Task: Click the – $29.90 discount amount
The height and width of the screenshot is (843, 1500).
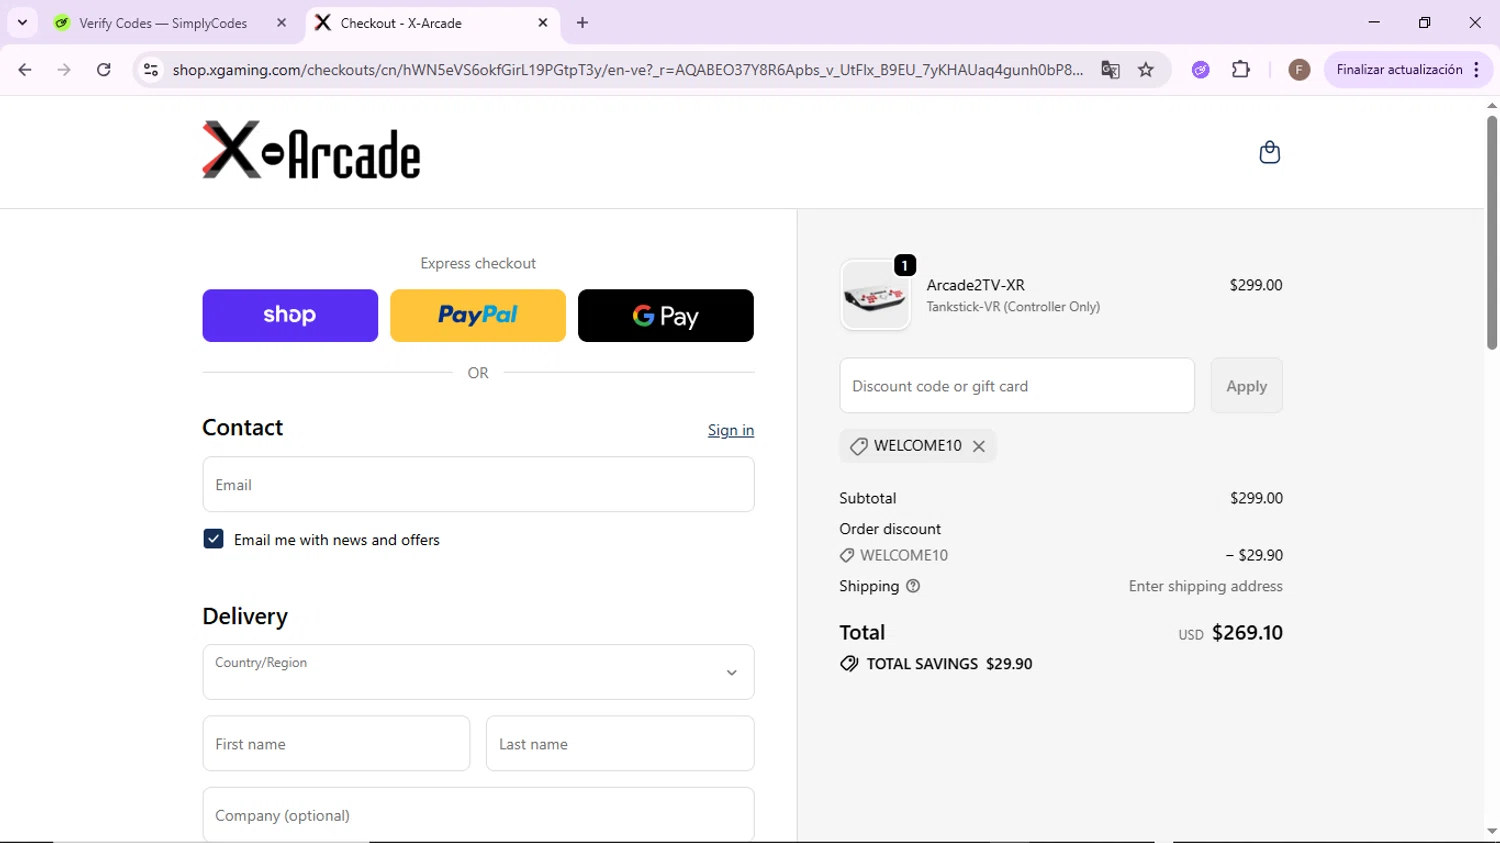Action: [x=1254, y=555]
